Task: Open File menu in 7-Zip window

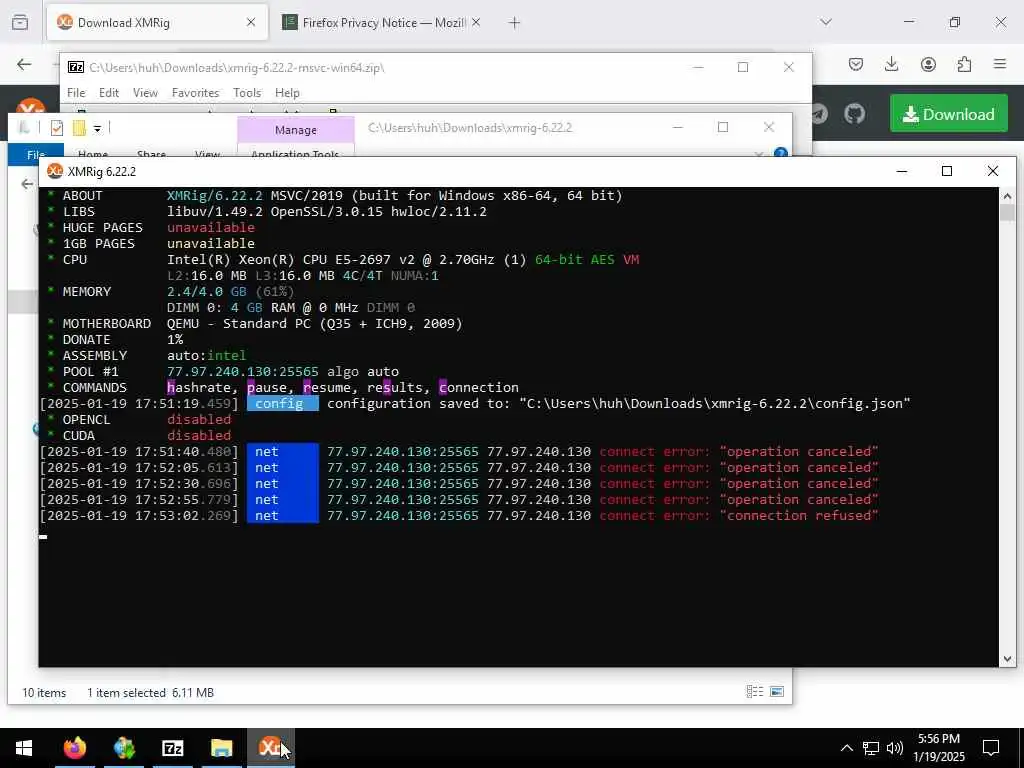Action: (76, 93)
